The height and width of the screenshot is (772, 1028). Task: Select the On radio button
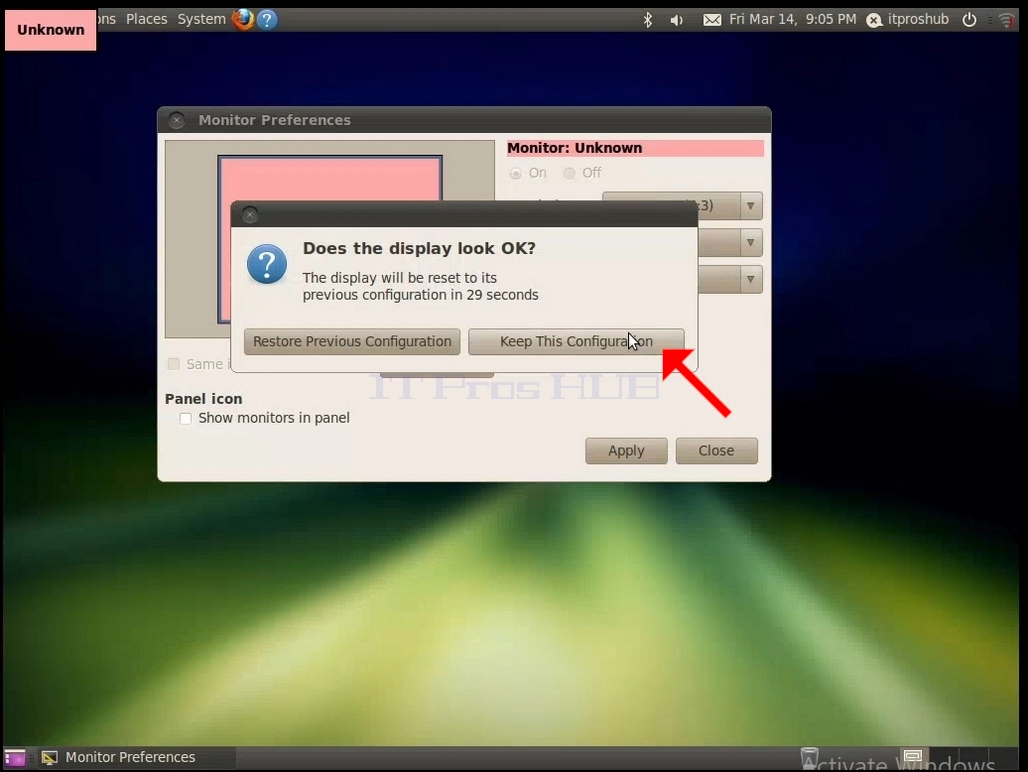pos(516,173)
